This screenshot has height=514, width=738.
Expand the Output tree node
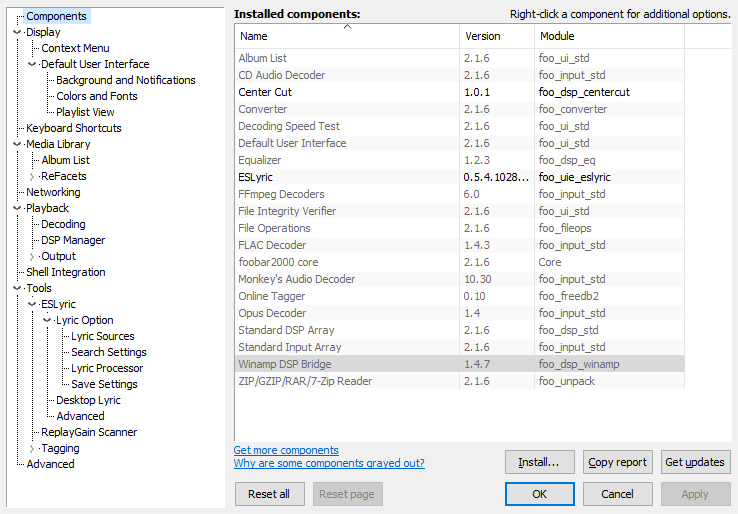point(32,256)
